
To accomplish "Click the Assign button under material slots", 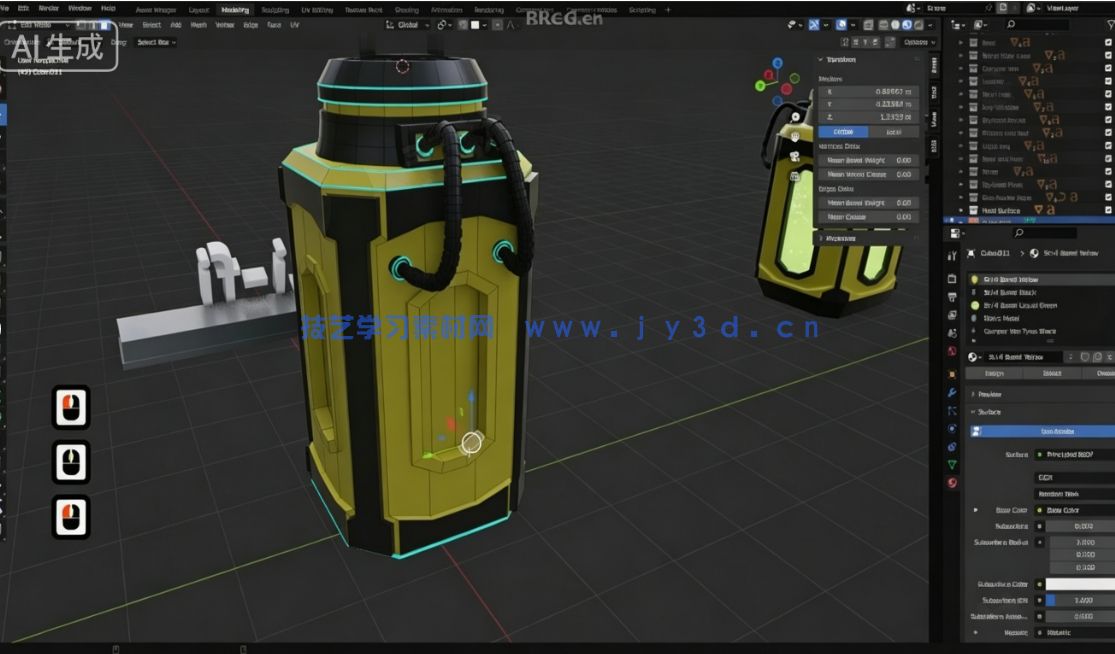I will coord(995,373).
